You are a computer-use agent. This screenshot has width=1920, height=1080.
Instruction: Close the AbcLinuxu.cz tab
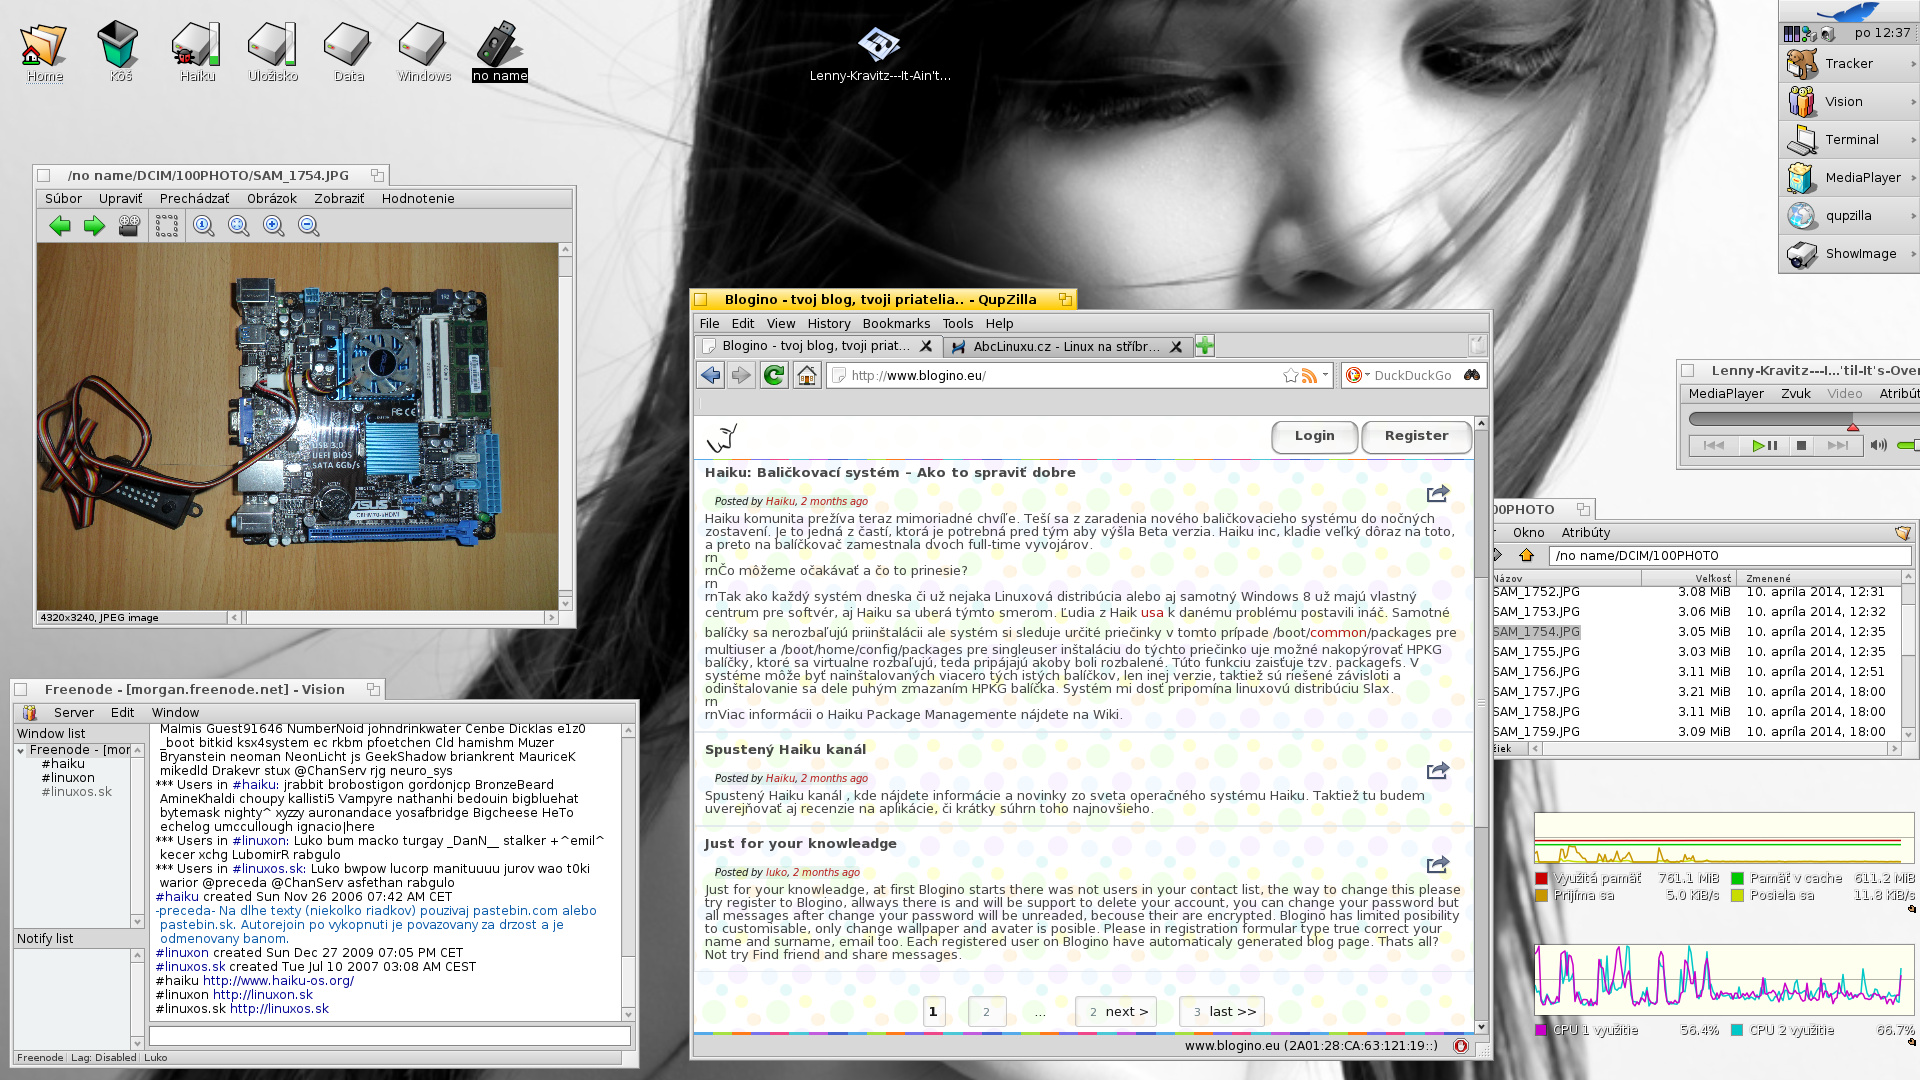1176,346
